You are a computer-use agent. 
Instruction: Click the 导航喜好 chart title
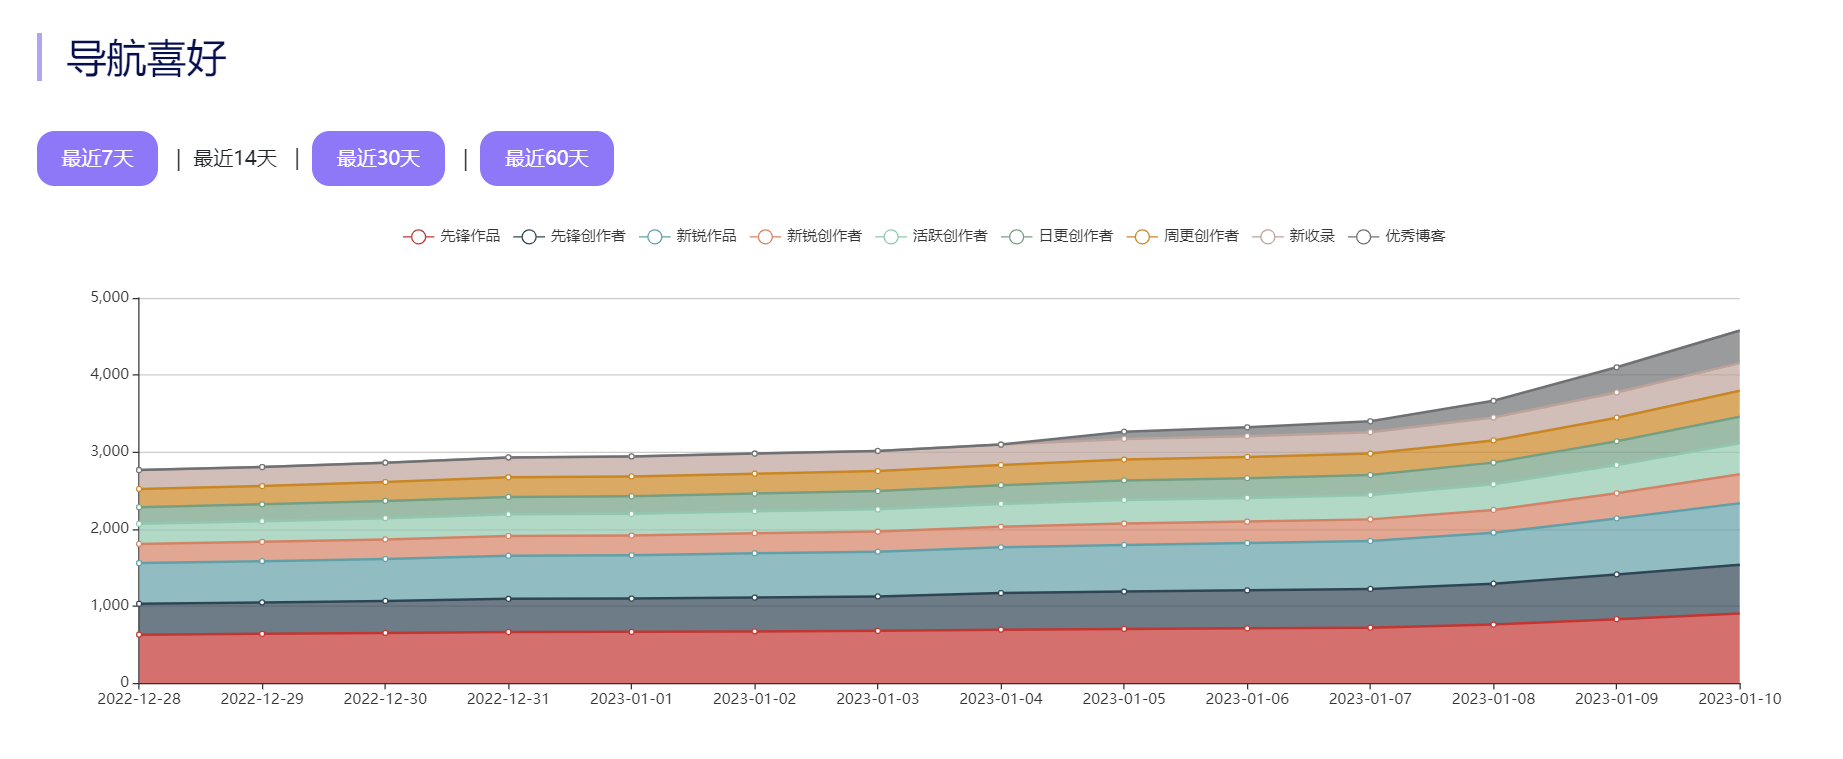(x=147, y=58)
